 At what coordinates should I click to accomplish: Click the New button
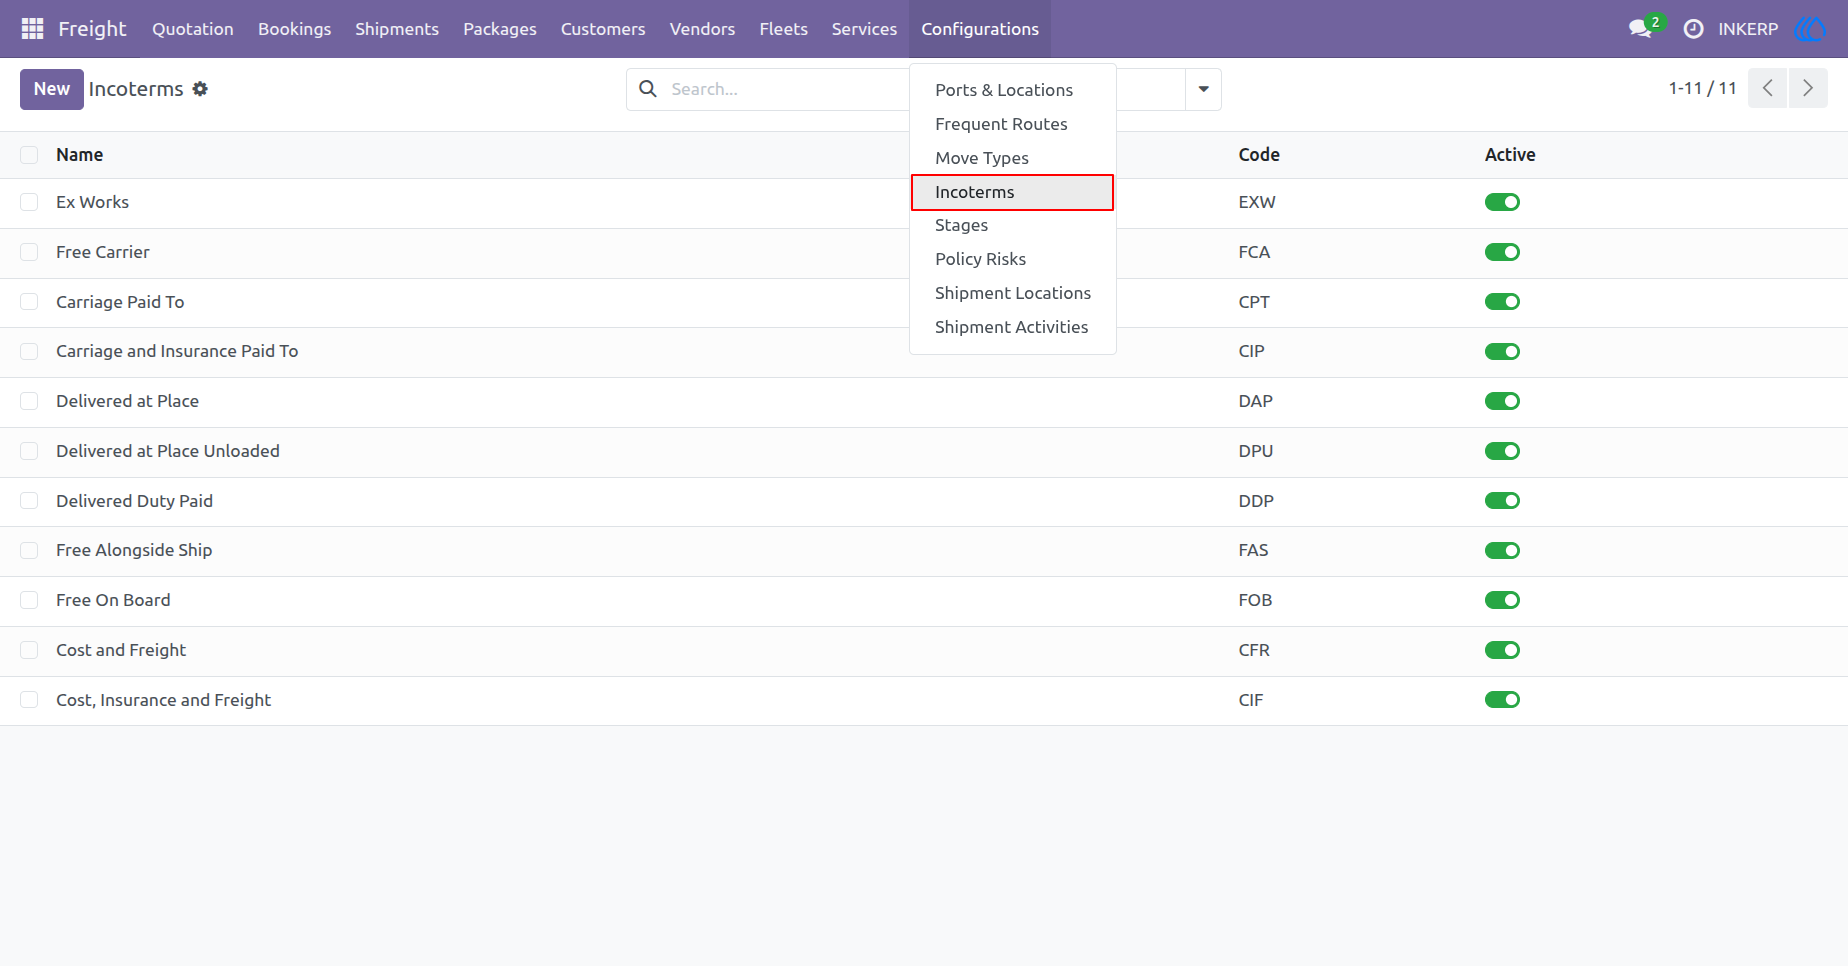[52, 89]
